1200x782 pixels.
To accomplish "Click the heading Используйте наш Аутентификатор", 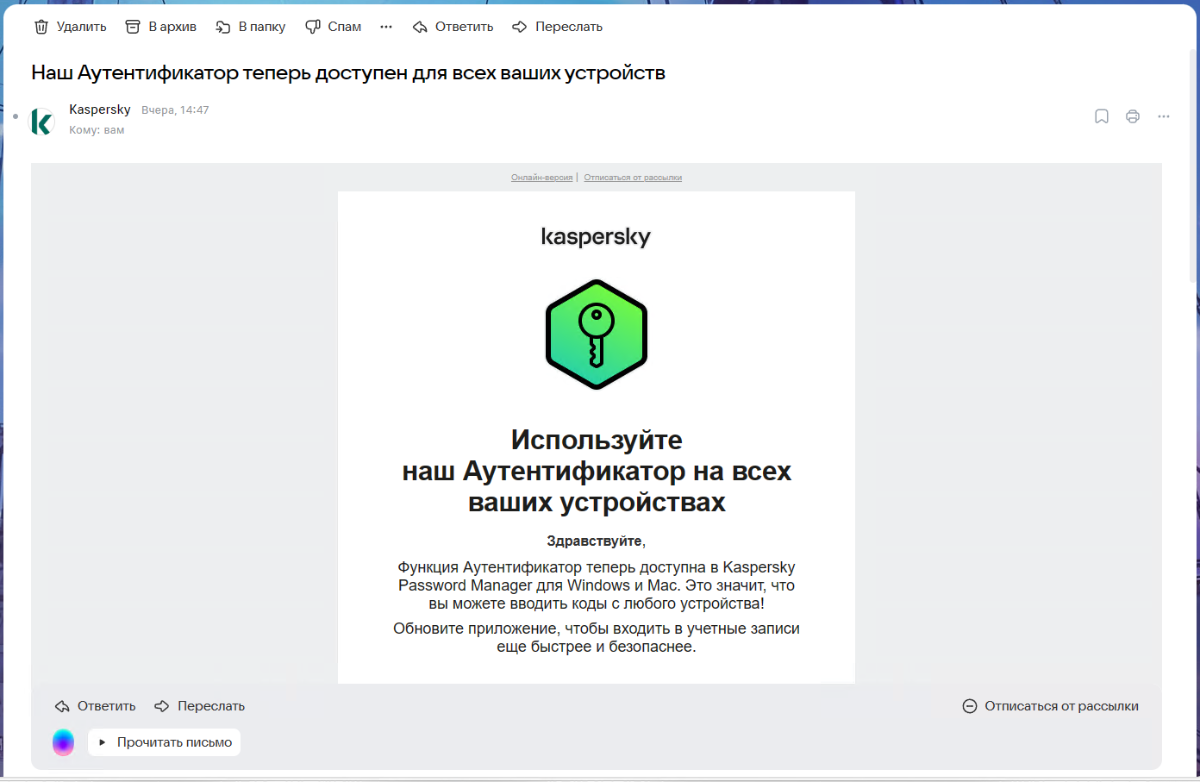I will click(596, 471).
